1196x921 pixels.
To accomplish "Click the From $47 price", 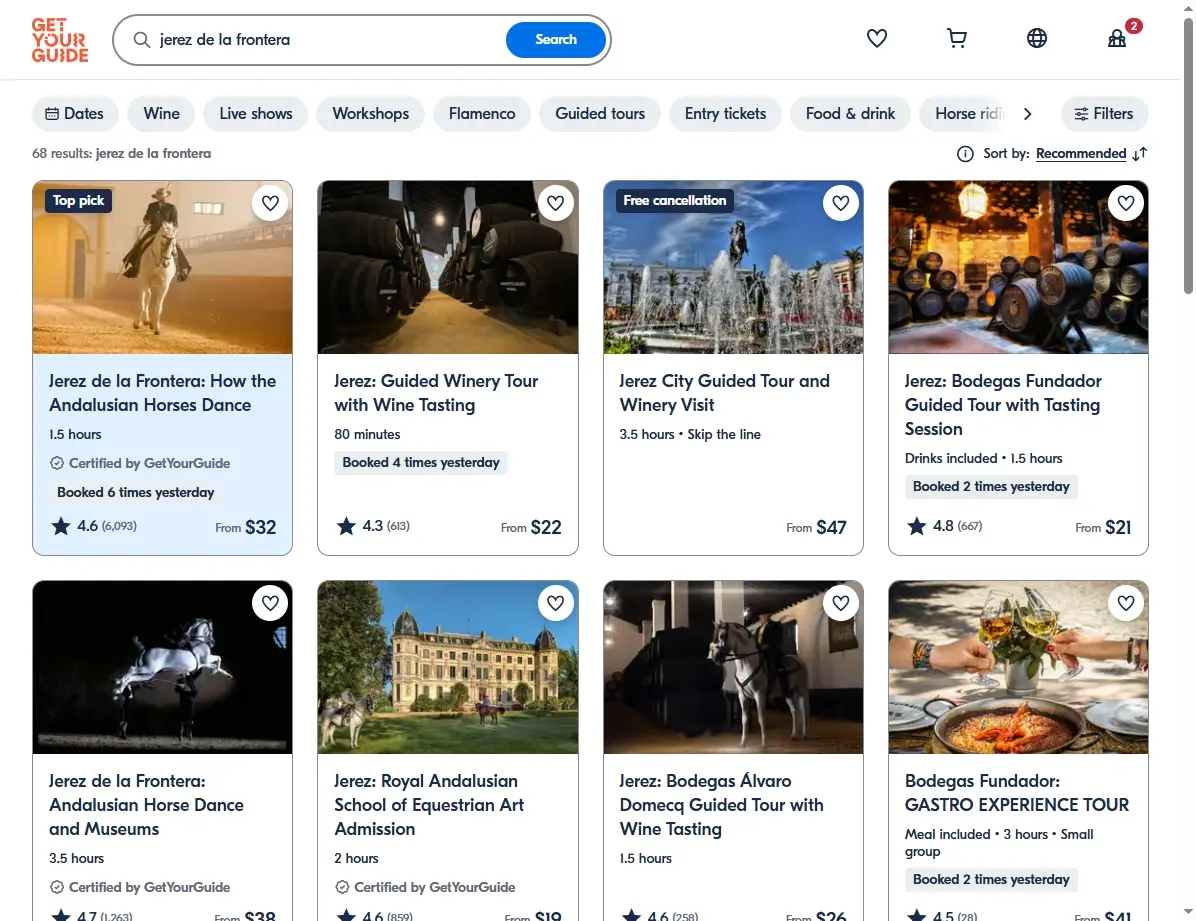I will 816,527.
